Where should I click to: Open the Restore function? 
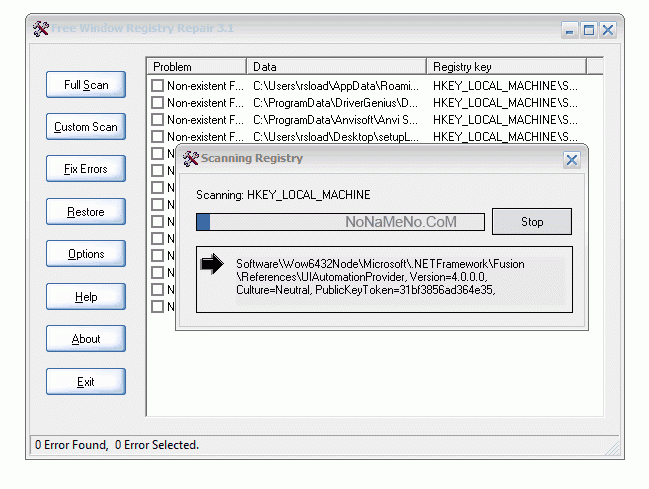pos(86,212)
